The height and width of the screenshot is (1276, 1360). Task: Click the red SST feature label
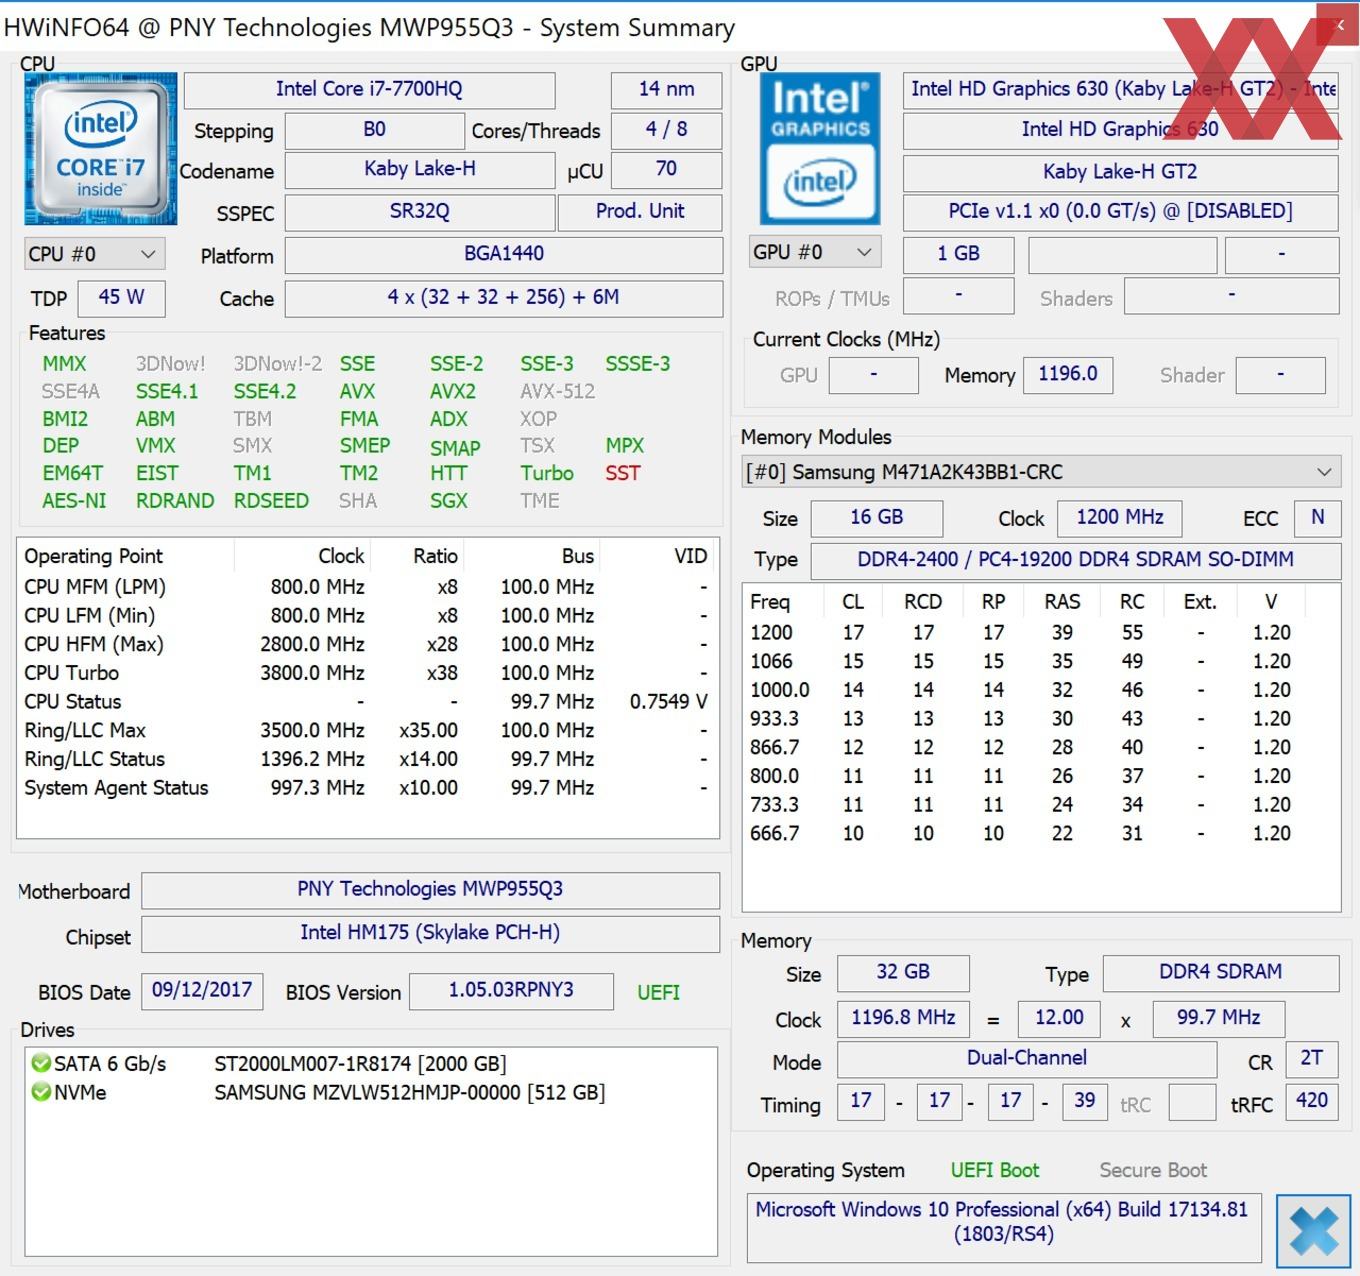pyautogui.click(x=622, y=473)
